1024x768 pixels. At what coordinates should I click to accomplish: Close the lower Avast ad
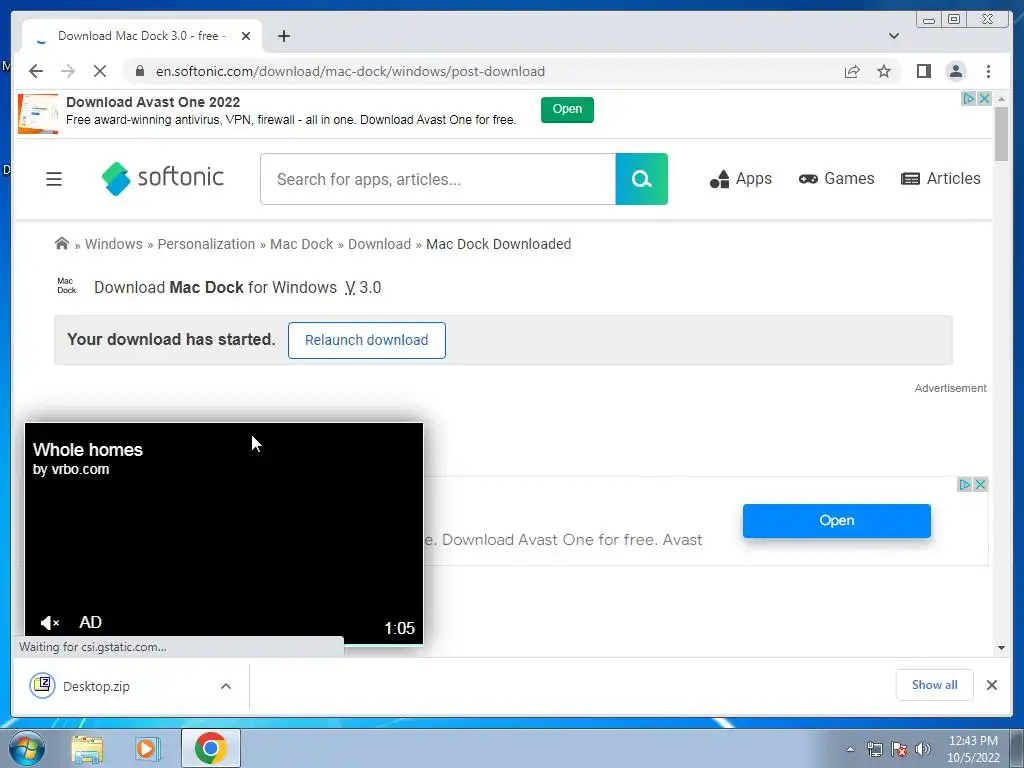coord(980,485)
